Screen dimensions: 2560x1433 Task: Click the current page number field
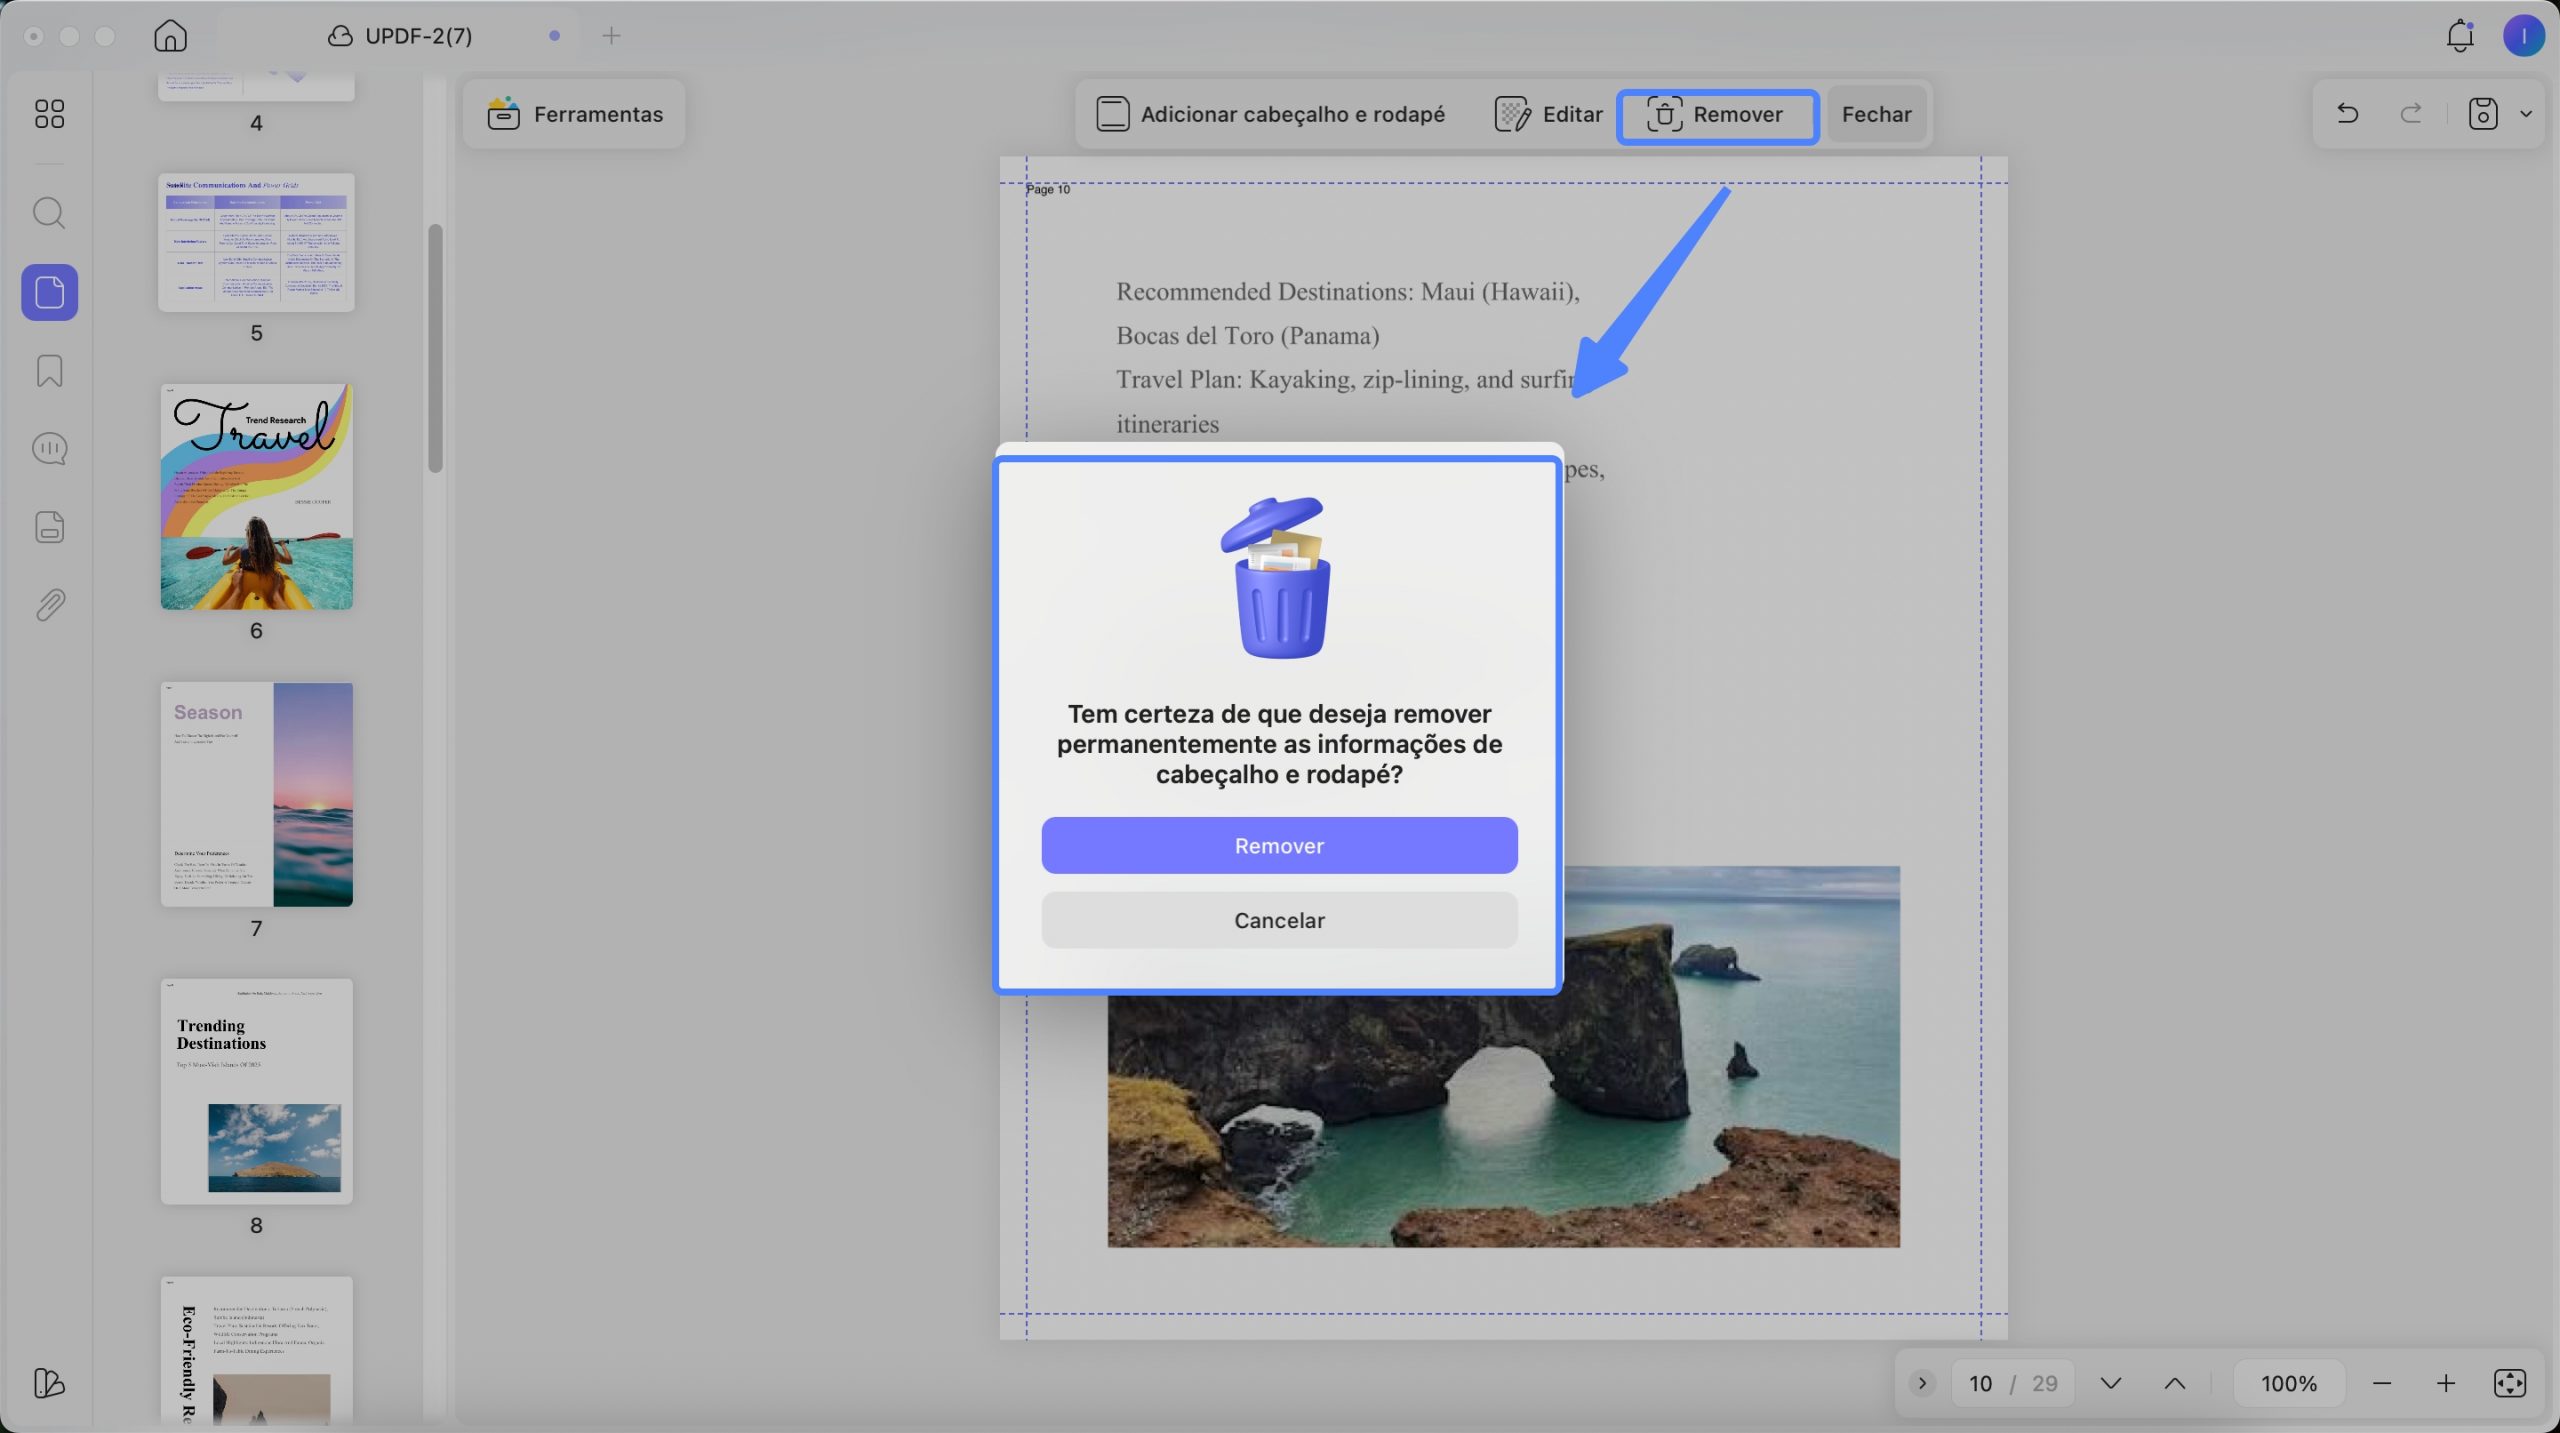[x=1981, y=1383]
